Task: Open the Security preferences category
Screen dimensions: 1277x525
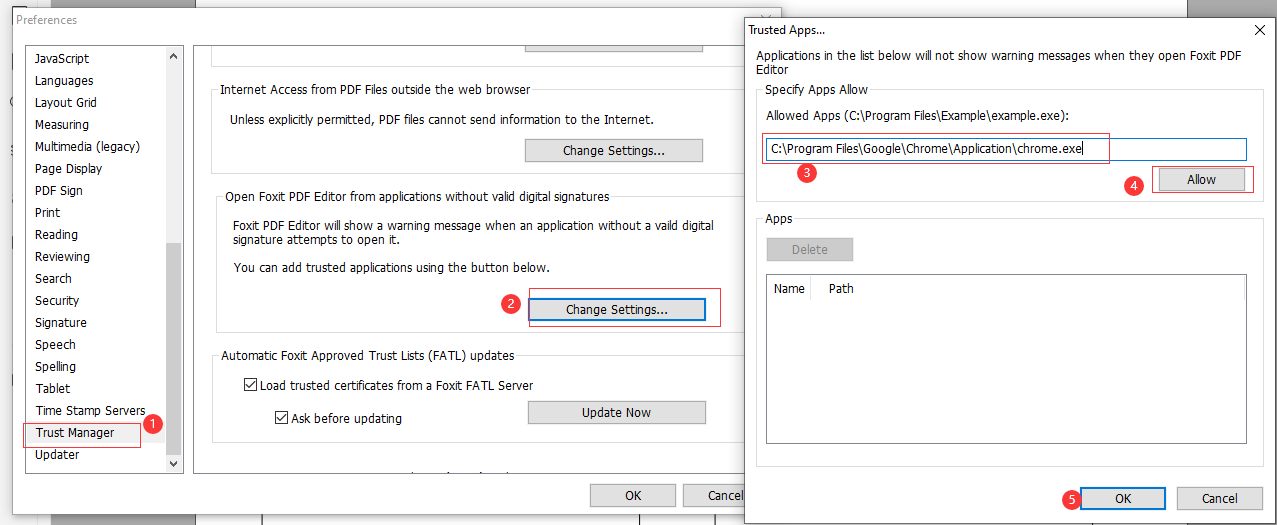Action: point(57,301)
